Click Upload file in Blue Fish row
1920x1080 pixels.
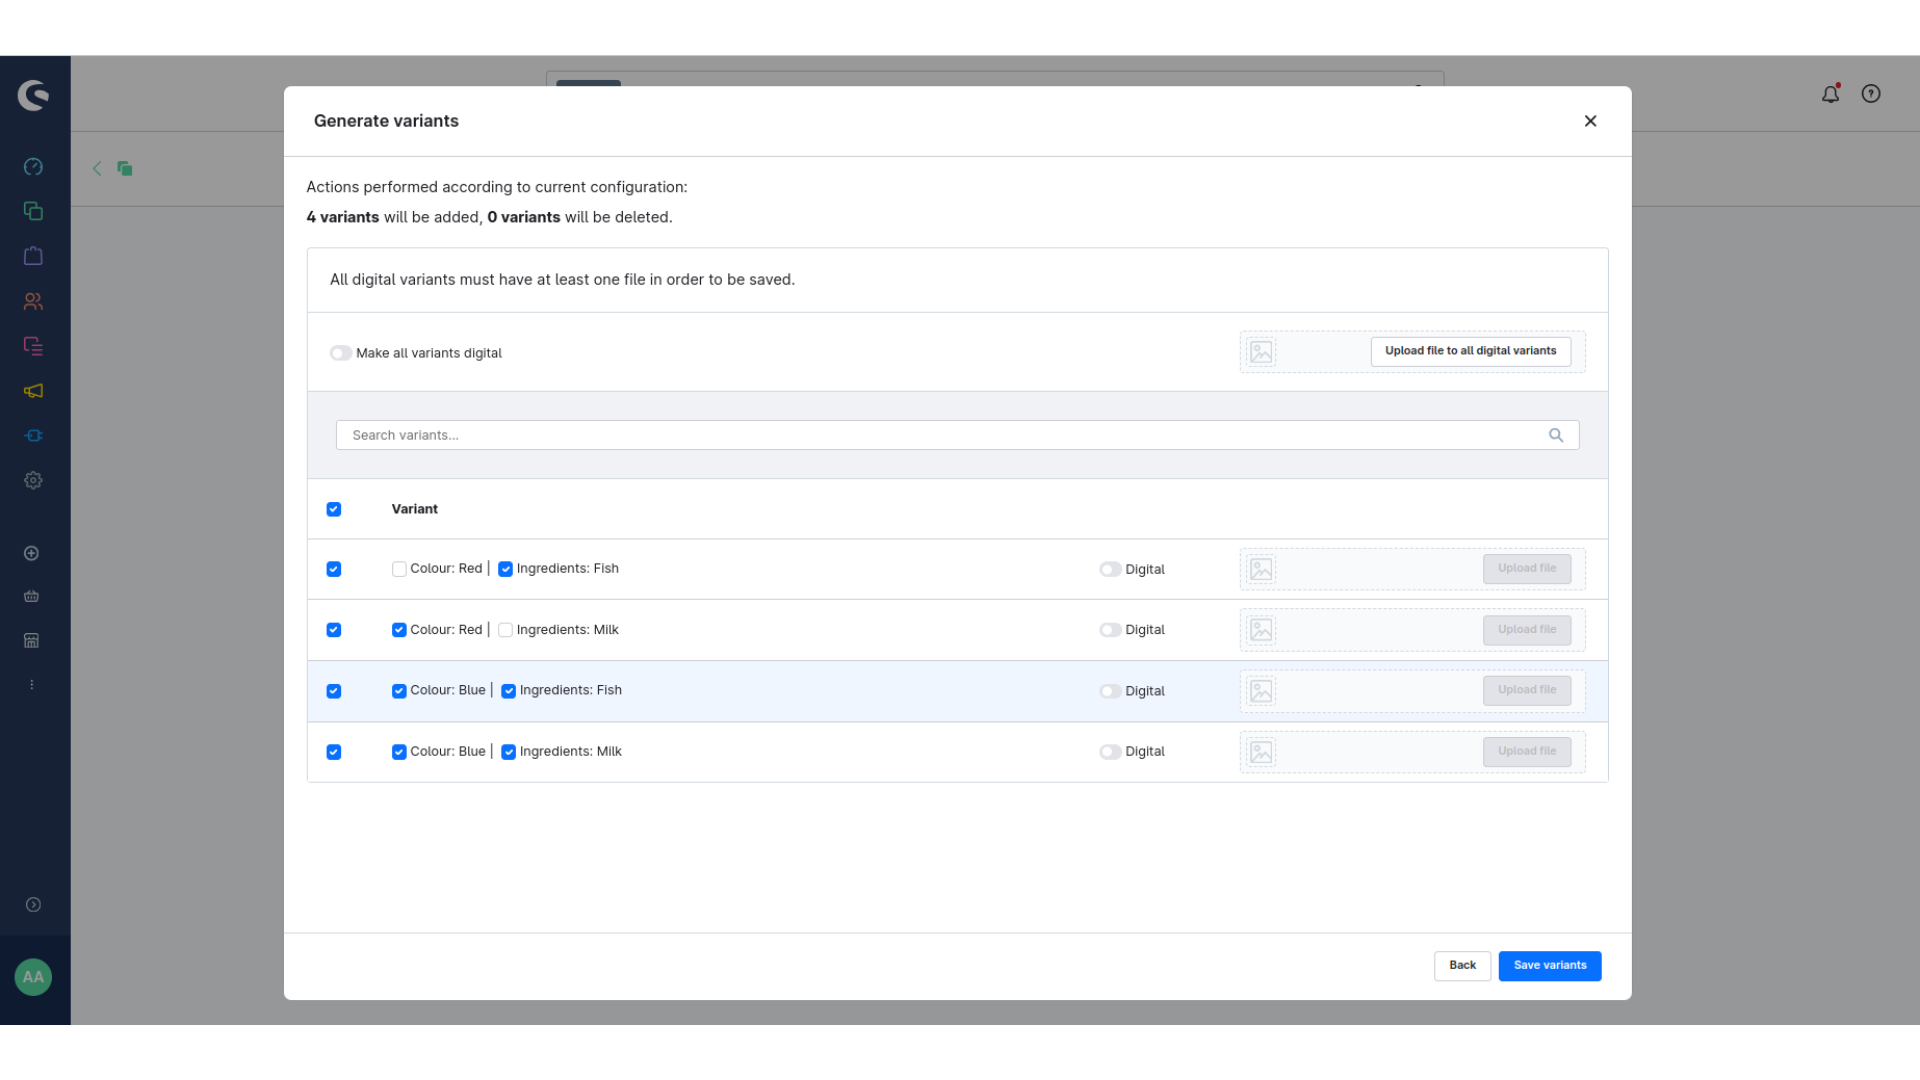tap(1526, 690)
